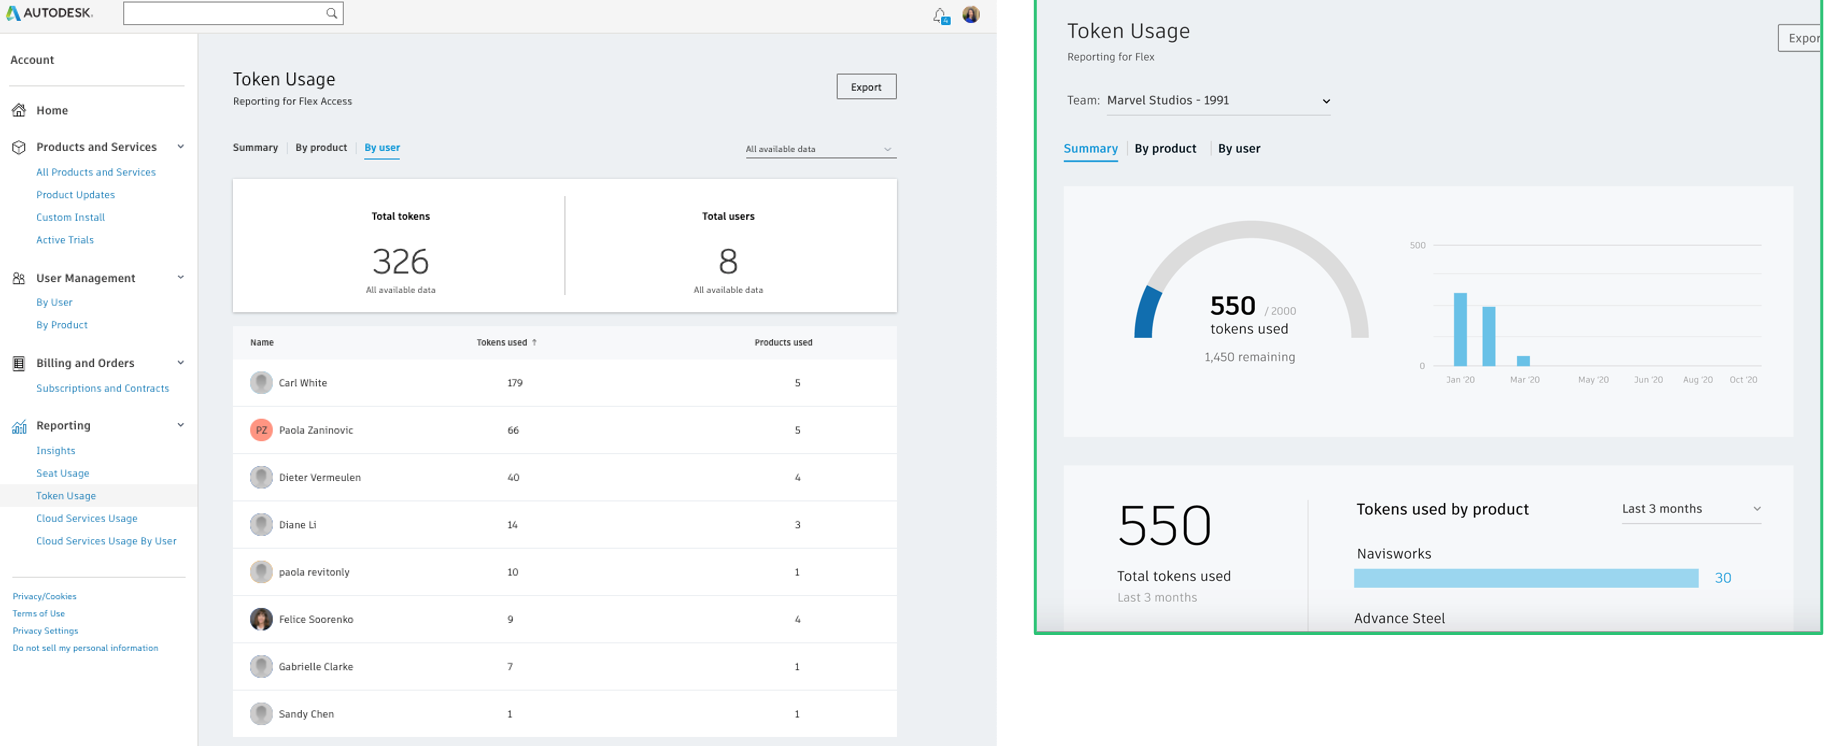Open the notifications bell icon
Screen dimensions: 1826x746
pyautogui.click(x=940, y=15)
